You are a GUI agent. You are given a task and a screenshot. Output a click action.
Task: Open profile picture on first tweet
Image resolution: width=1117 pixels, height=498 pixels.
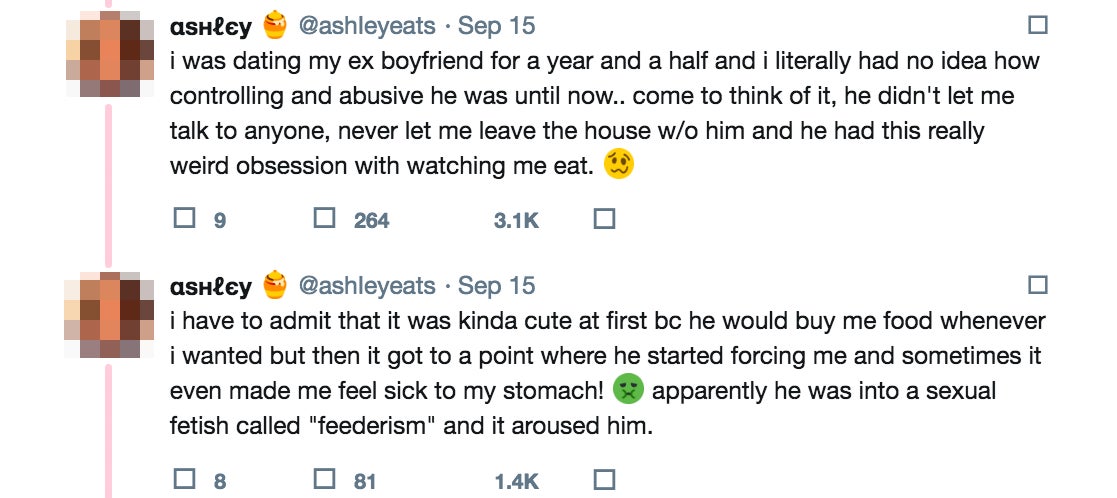(109, 55)
